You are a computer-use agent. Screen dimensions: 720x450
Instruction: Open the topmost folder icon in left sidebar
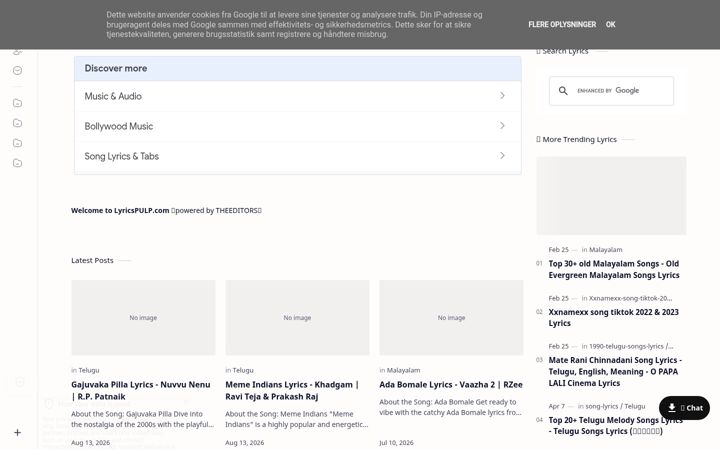pyautogui.click(x=17, y=103)
